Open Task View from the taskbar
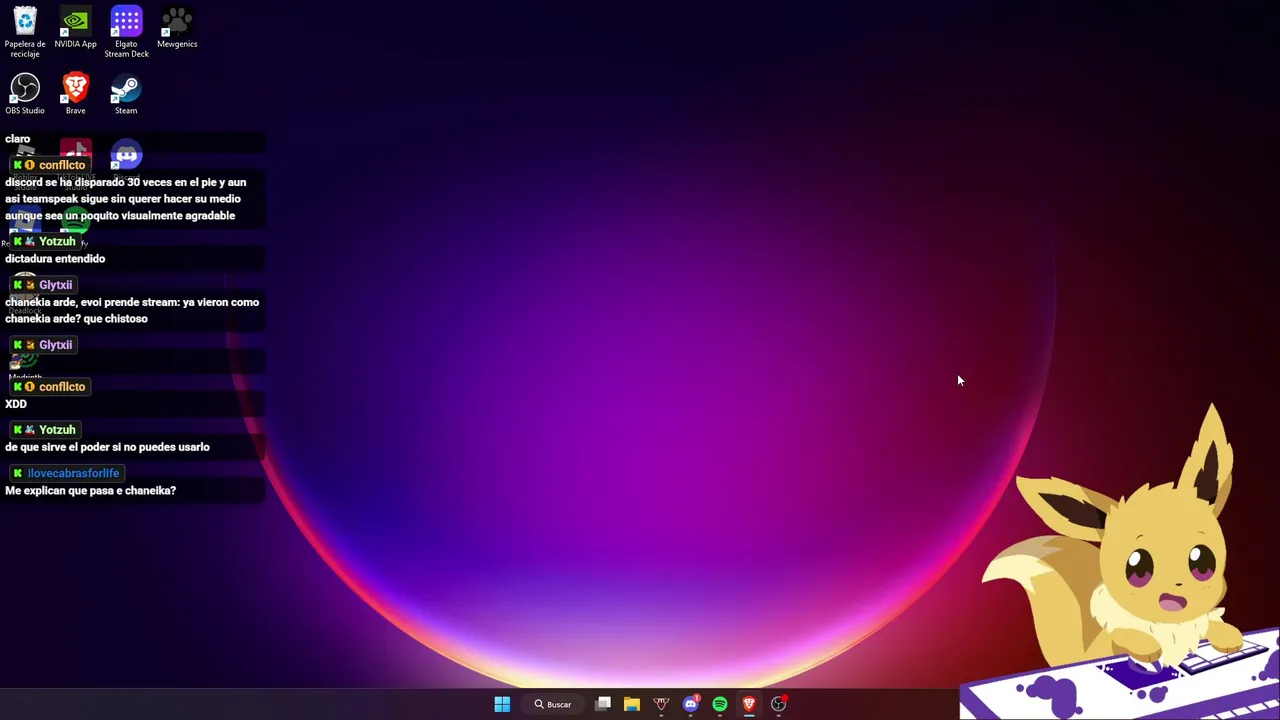 pos(603,704)
